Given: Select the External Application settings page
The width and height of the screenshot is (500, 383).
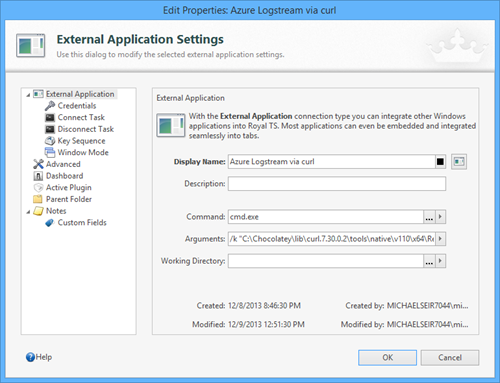Looking at the screenshot, I should (x=80, y=94).
